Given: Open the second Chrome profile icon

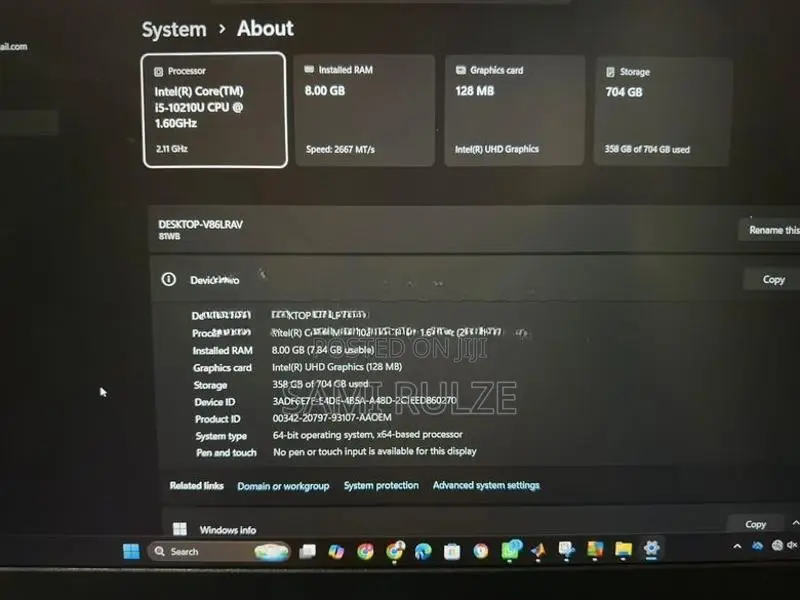Looking at the screenshot, I should (394, 551).
